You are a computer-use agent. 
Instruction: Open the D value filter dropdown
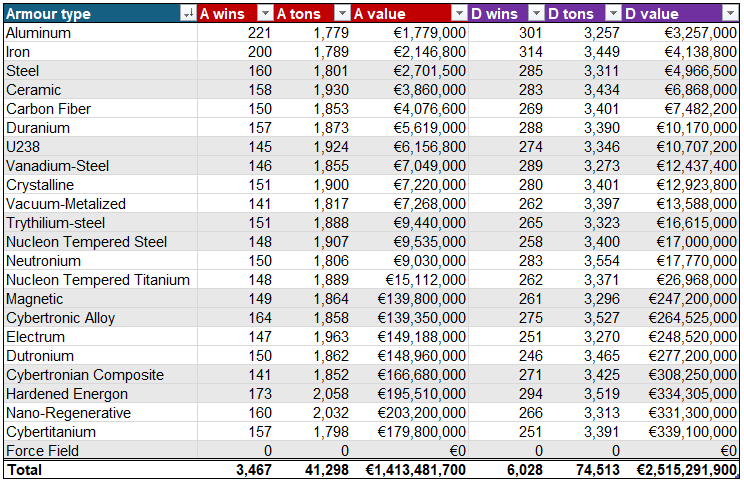pos(731,14)
